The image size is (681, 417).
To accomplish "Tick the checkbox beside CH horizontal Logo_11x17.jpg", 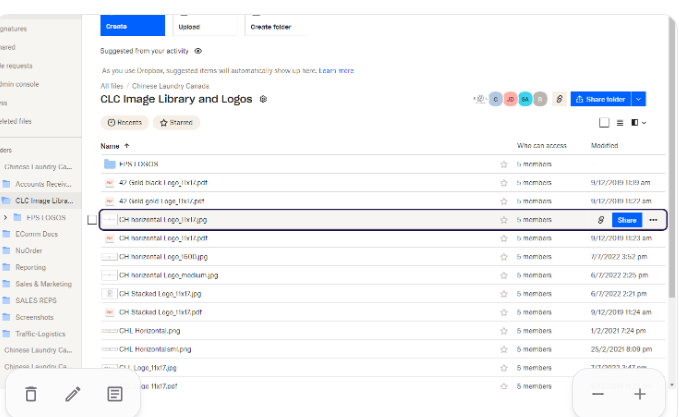I will click(x=92, y=219).
